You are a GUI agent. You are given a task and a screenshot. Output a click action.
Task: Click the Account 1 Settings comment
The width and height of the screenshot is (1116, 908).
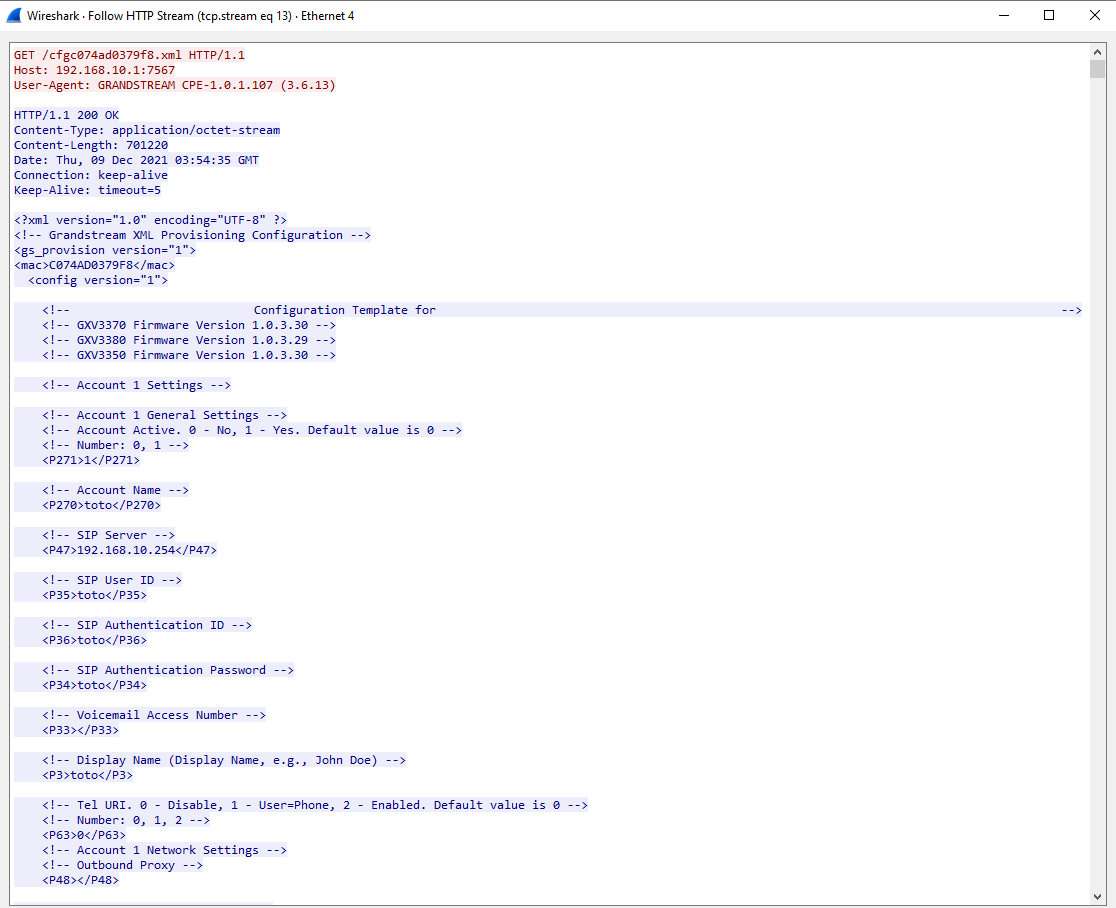136,384
